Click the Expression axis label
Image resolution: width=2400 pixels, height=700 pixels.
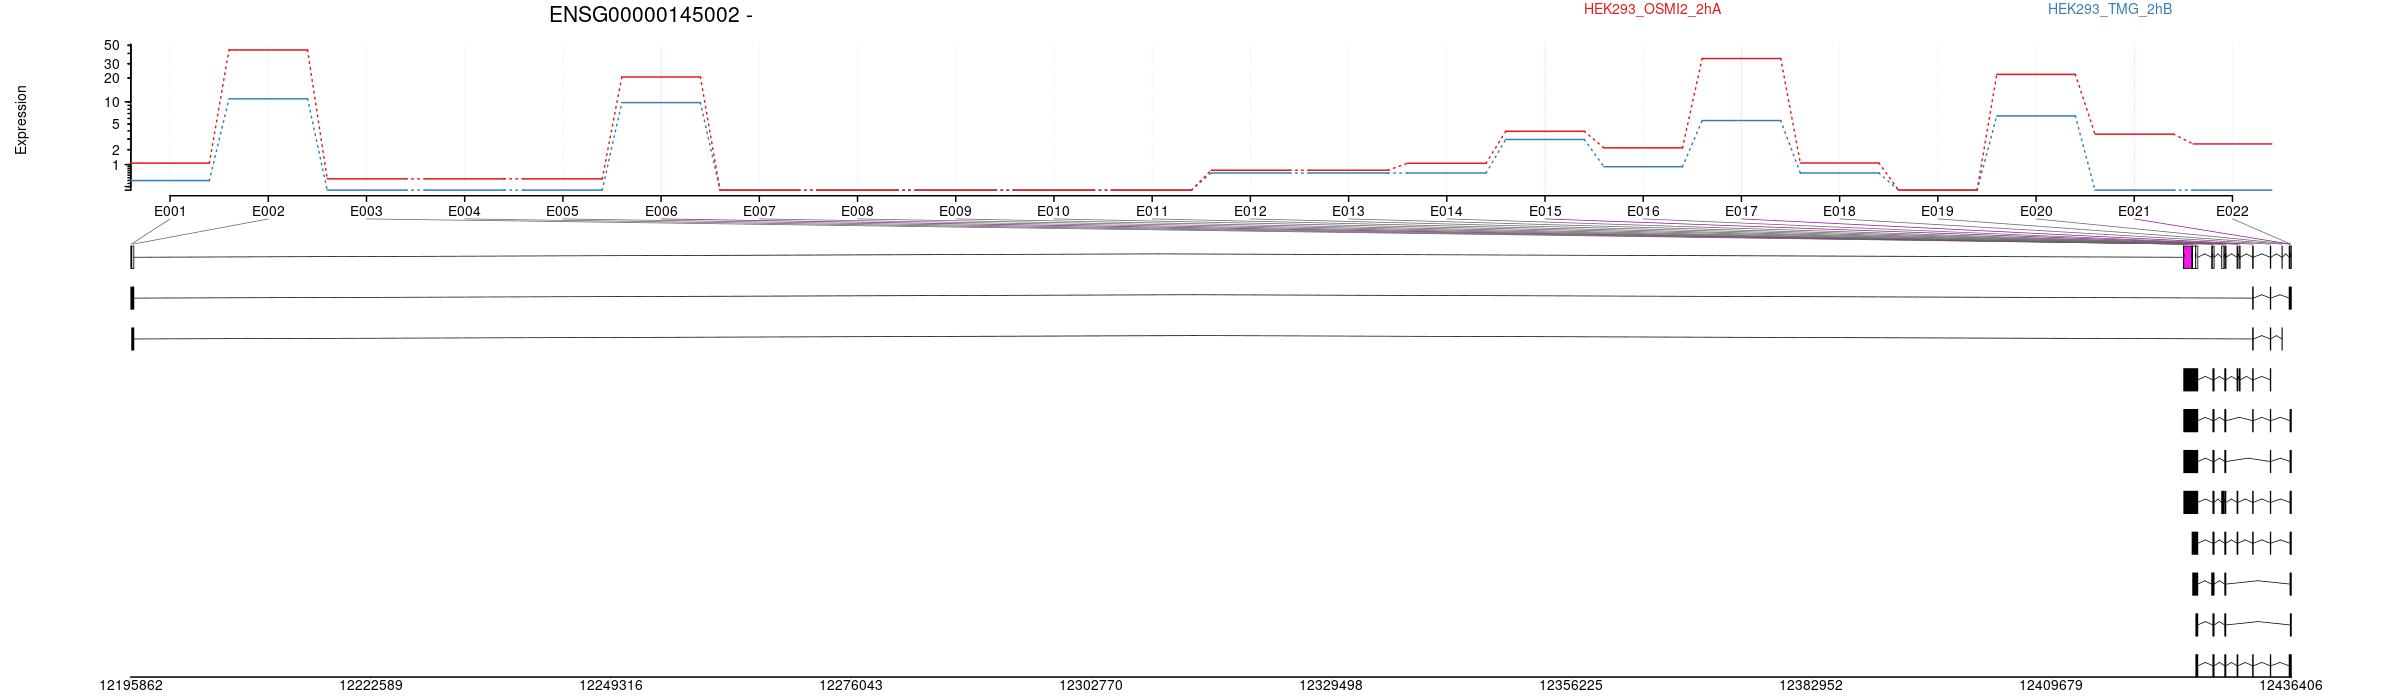click(x=21, y=120)
